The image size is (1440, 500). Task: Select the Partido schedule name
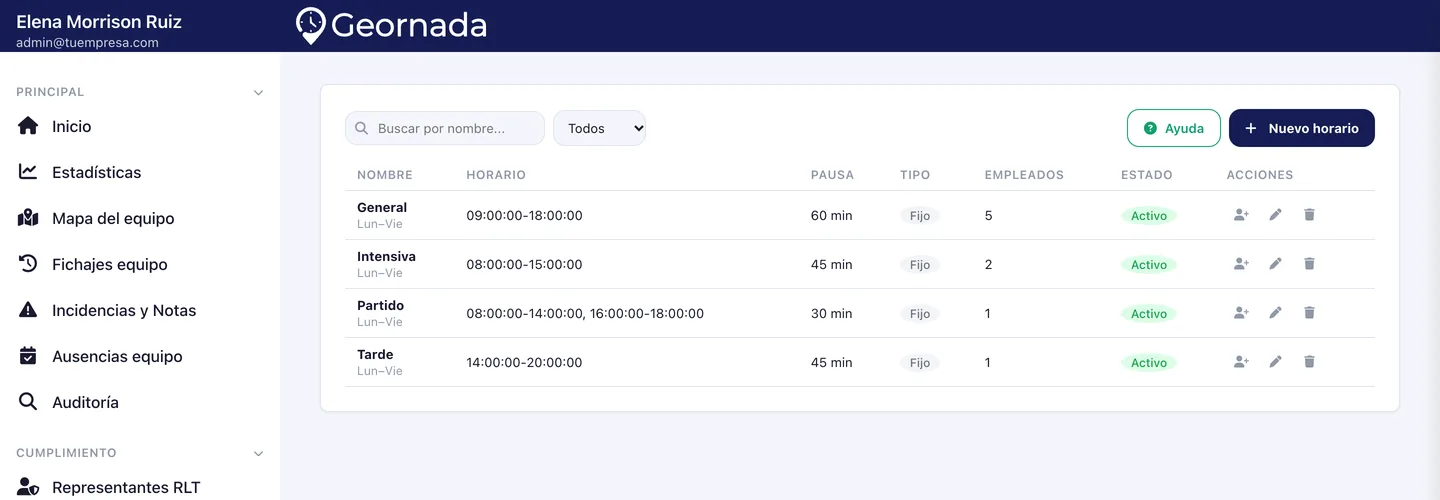(380, 305)
